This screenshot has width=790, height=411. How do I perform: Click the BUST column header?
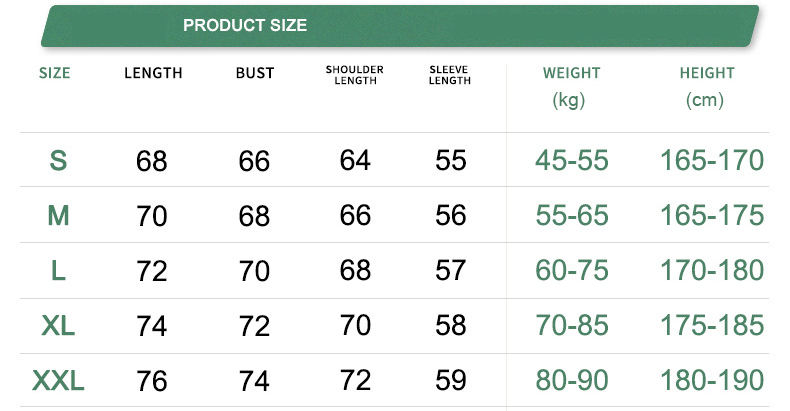click(255, 73)
